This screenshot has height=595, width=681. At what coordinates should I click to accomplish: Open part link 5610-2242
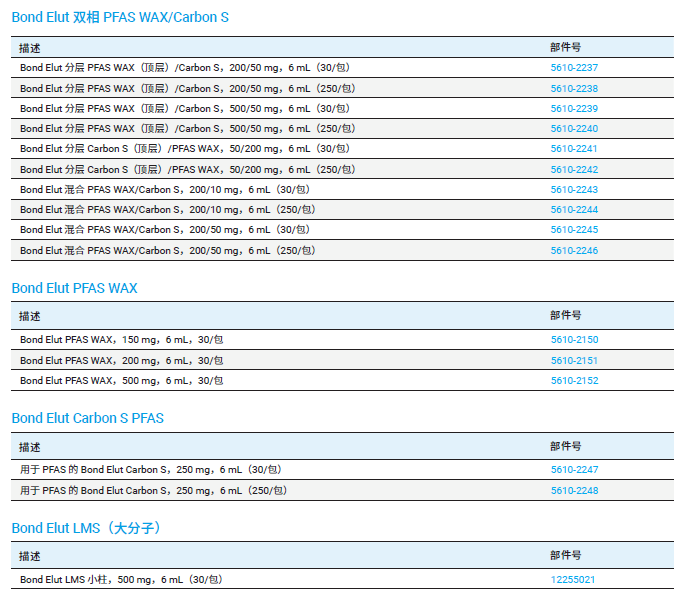[x=574, y=170]
